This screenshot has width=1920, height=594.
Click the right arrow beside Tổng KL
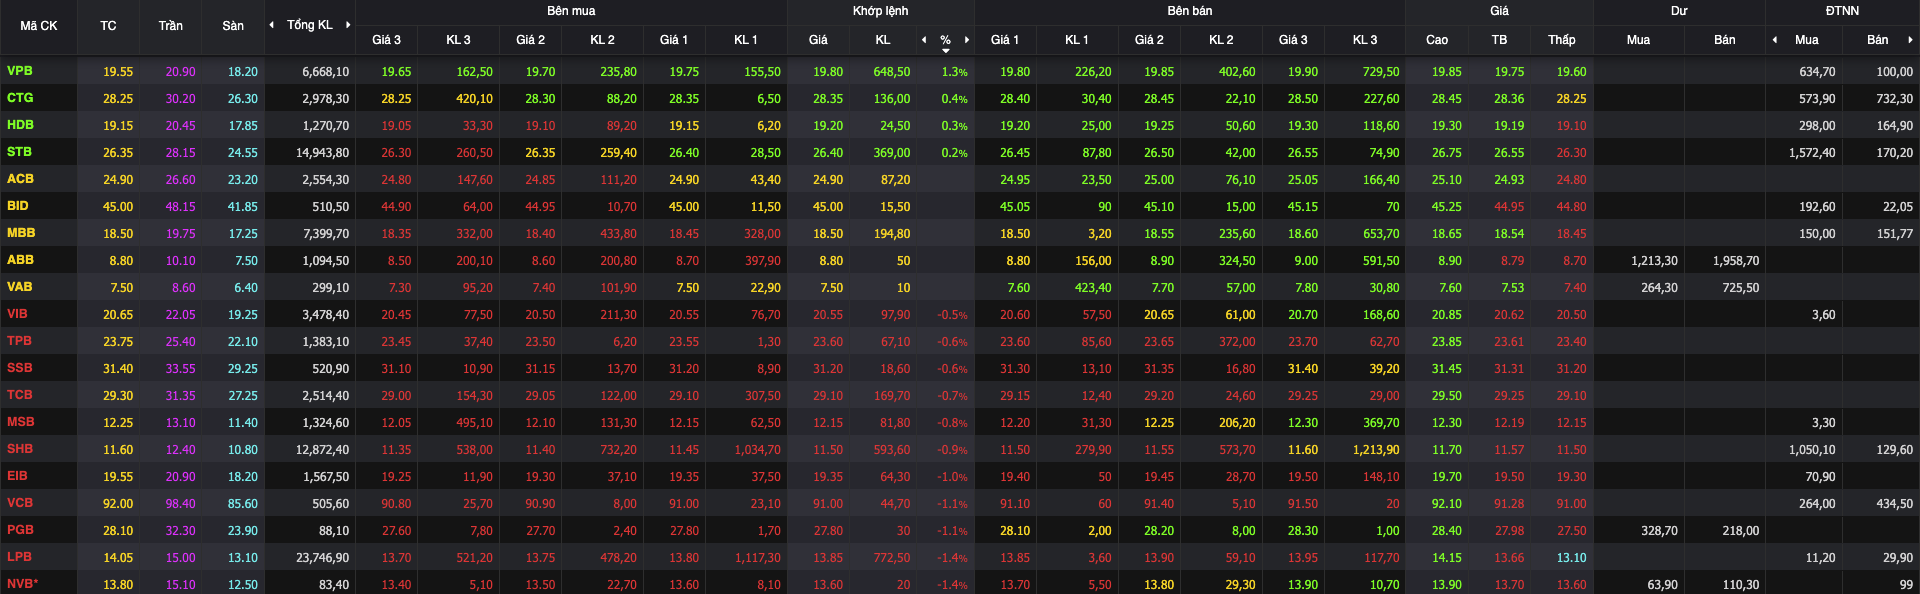pyautogui.click(x=348, y=25)
